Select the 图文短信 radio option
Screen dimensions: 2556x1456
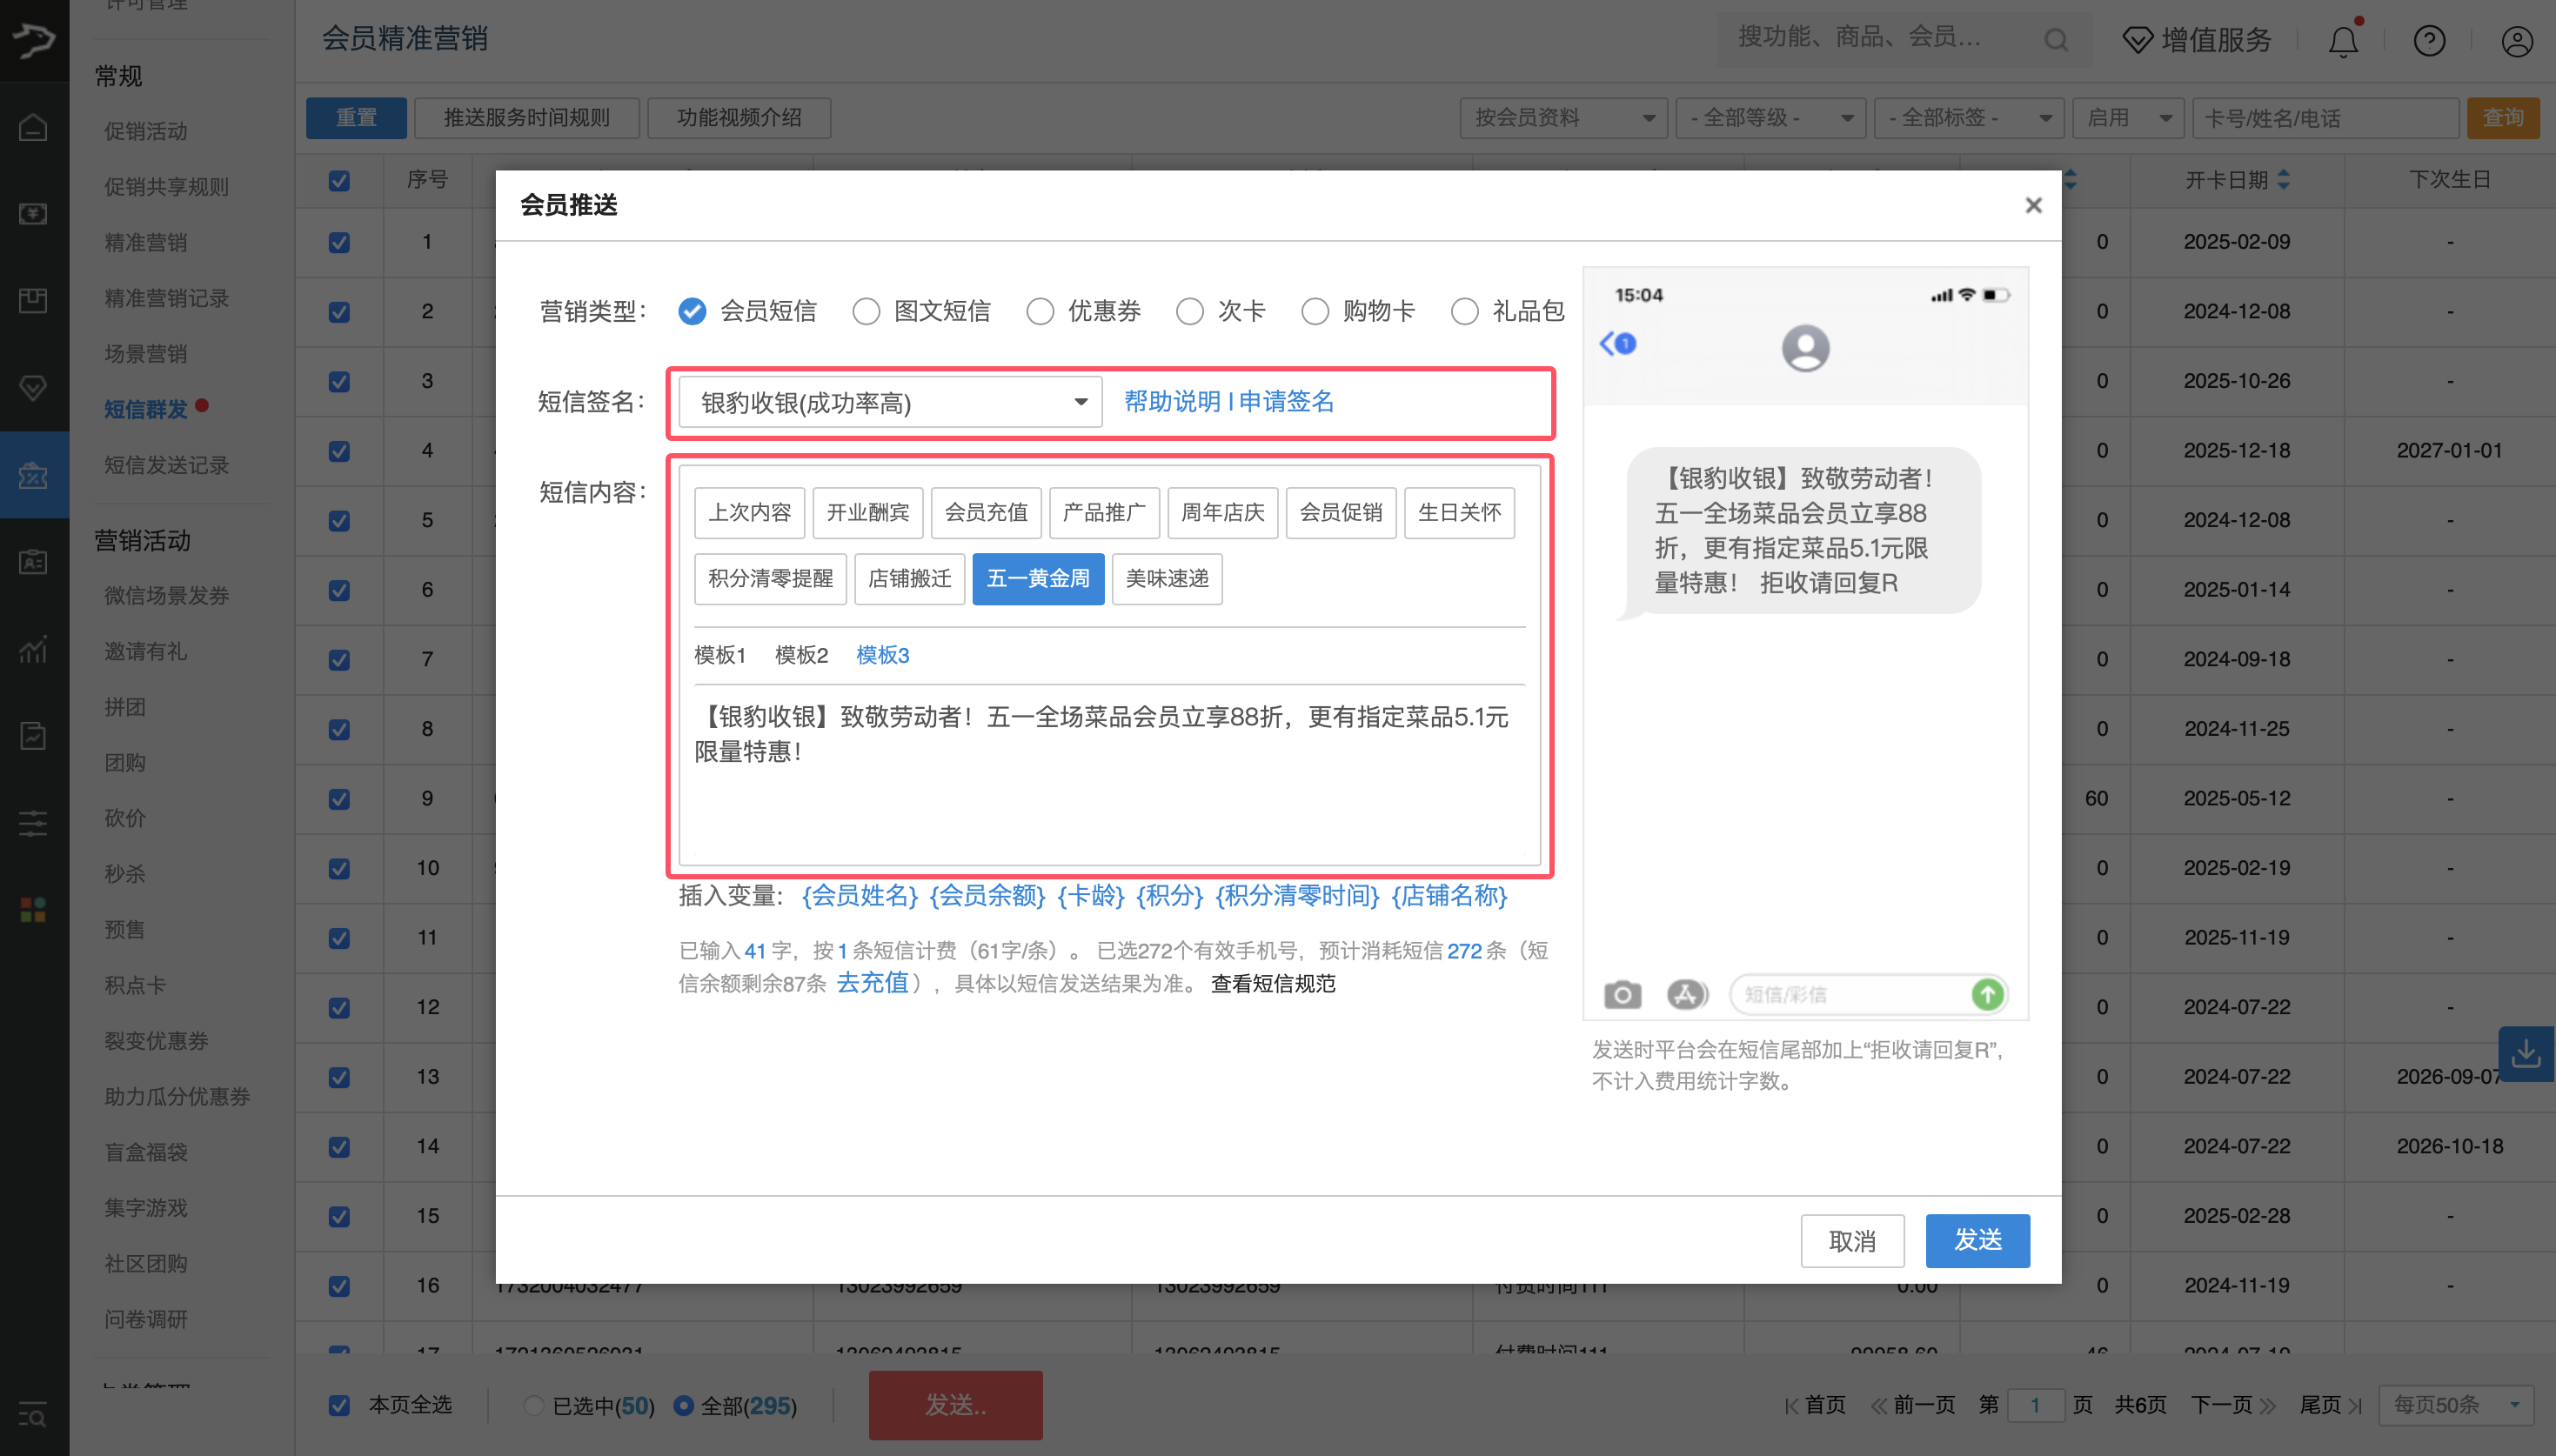point(866,312)
